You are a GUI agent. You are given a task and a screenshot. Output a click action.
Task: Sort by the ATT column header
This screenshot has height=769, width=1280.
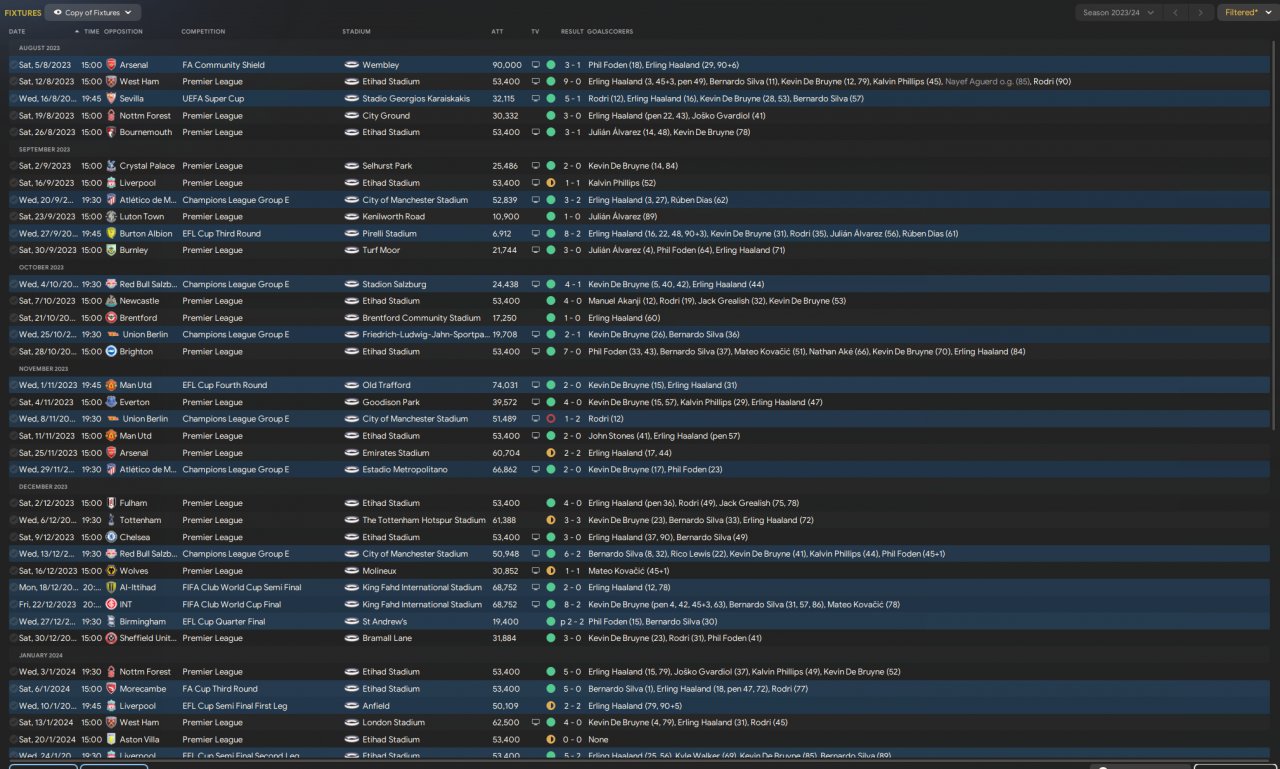point(497,32)
